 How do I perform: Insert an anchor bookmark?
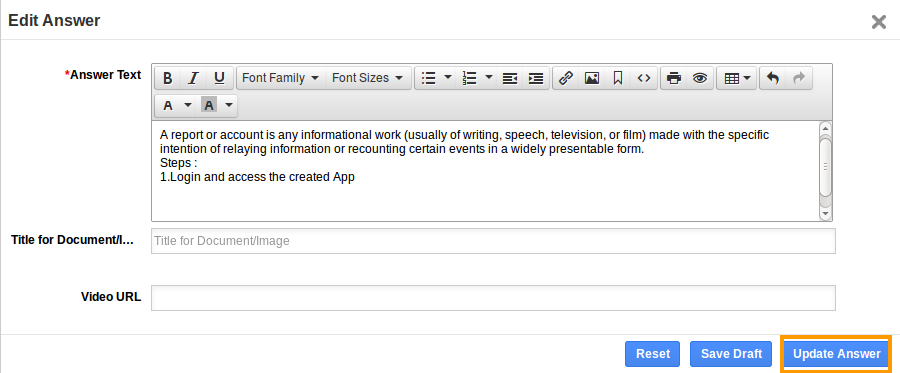pyautogui.click(x=618, y=78)
